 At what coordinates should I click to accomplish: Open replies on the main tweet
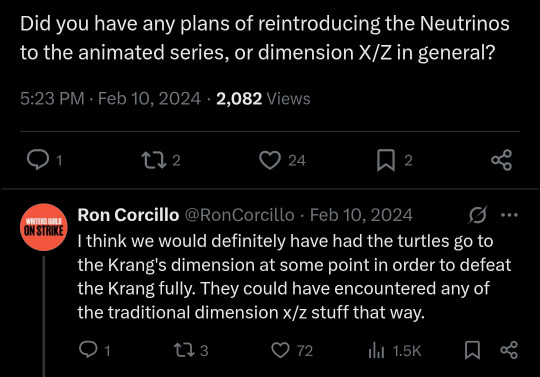coord(44,160)
